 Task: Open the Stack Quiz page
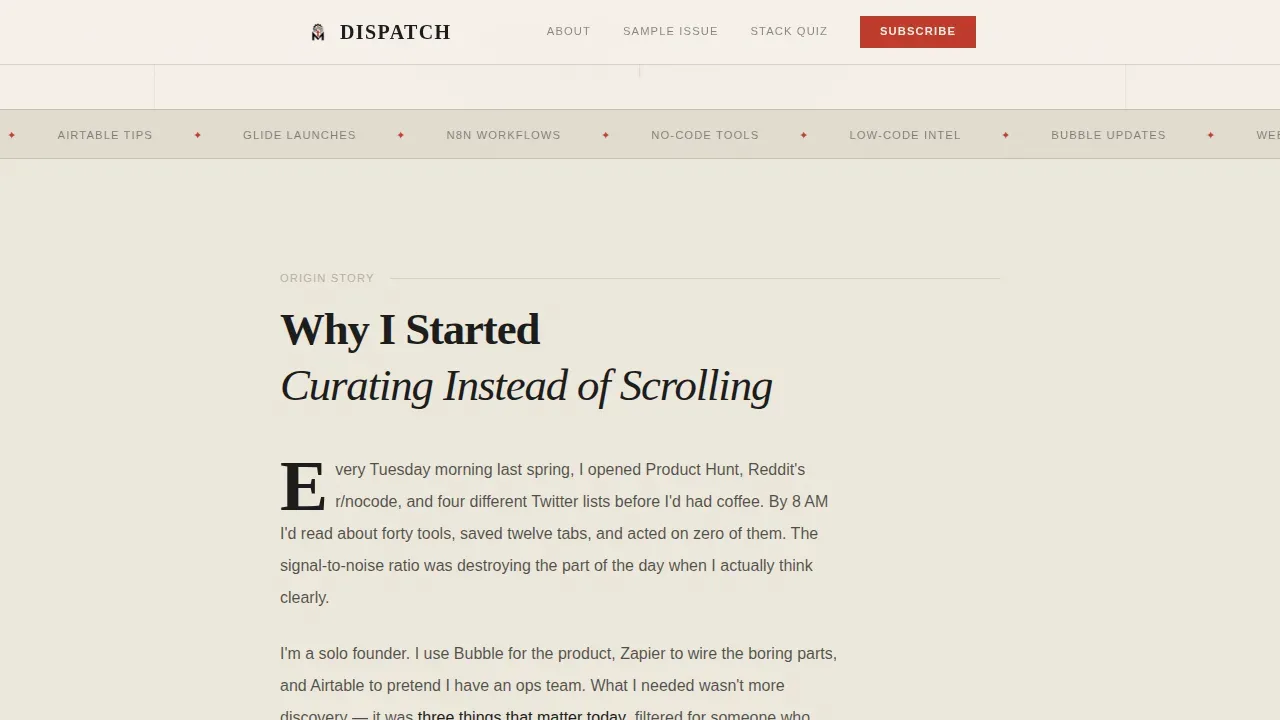tap(789, 31)
